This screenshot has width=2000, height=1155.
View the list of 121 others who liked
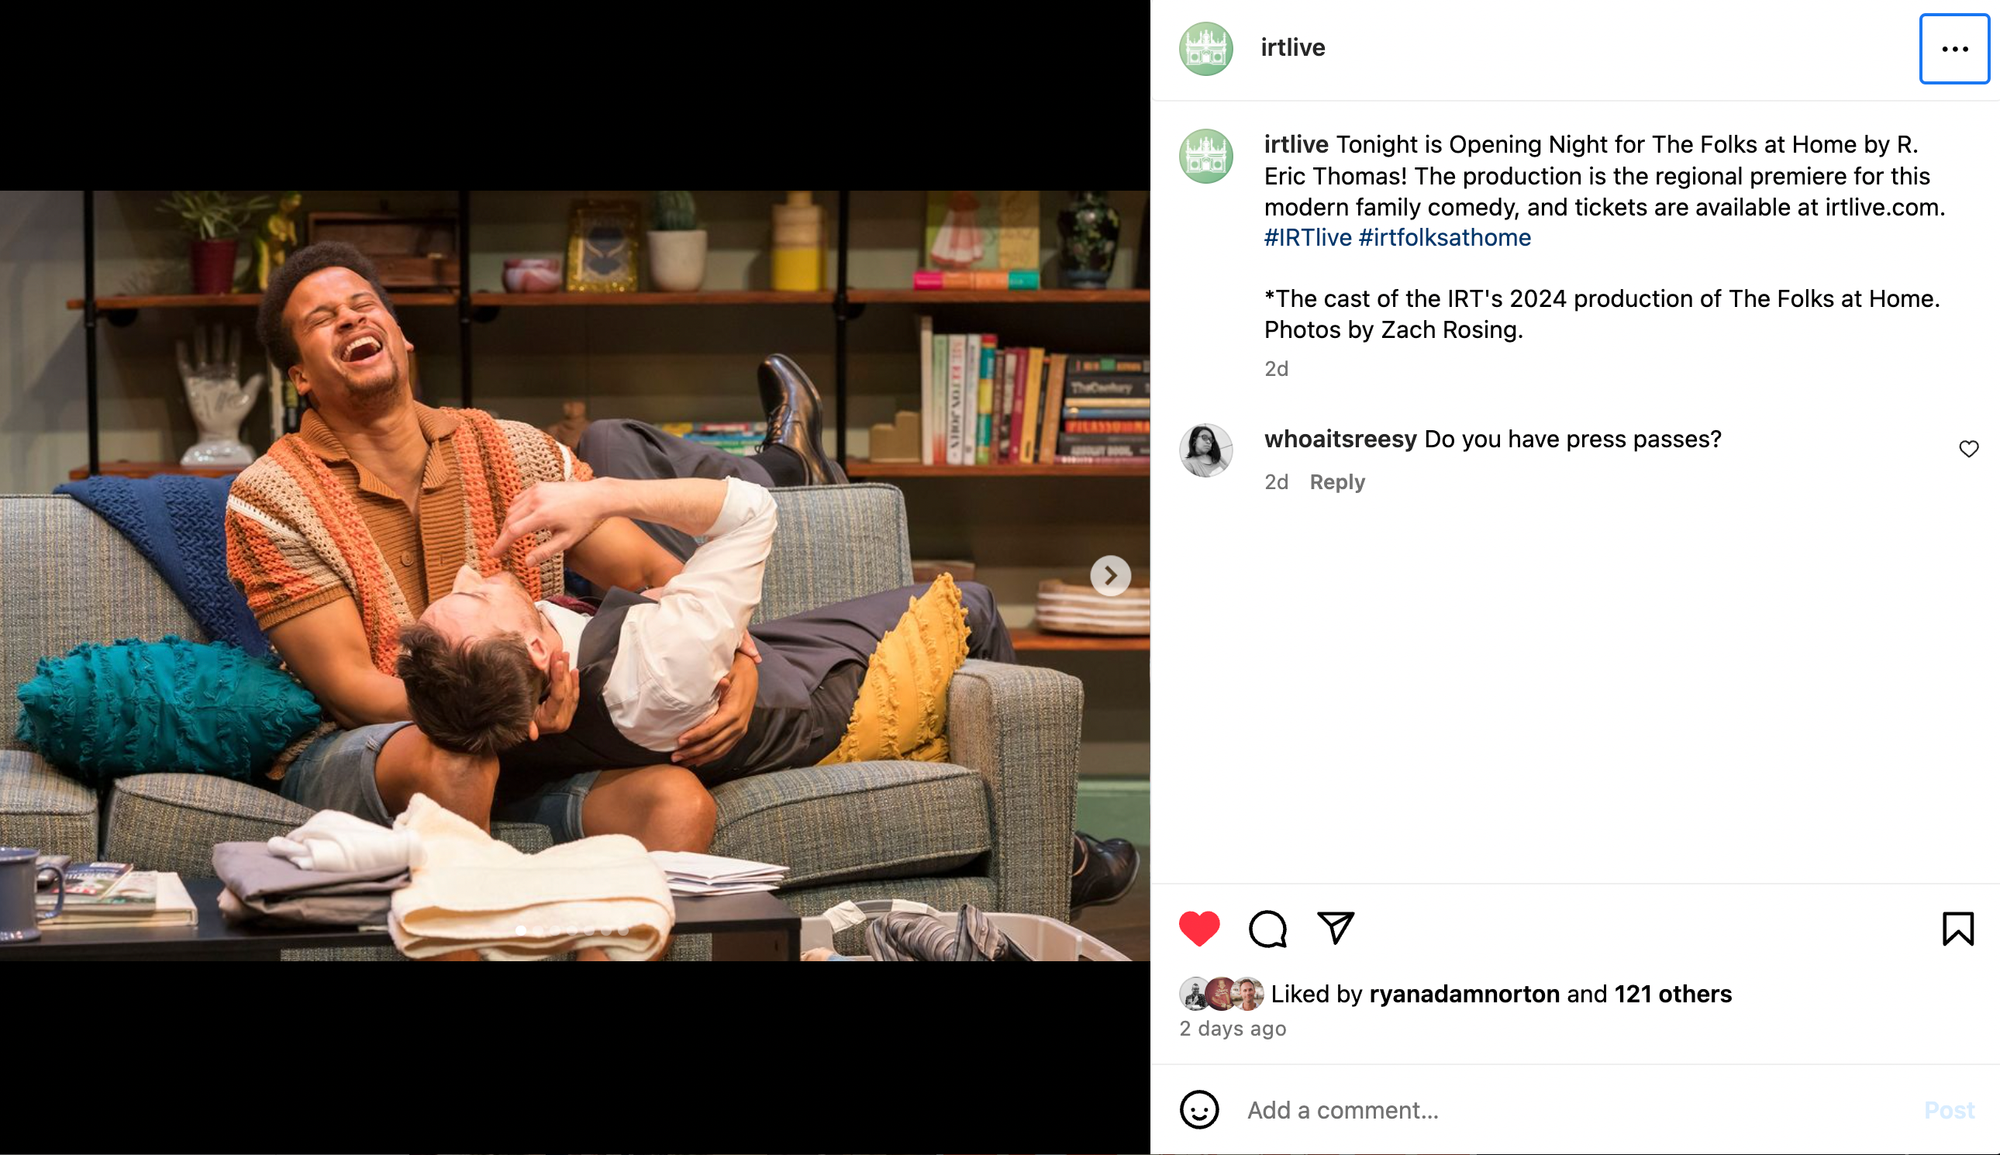pos(1673,994)
